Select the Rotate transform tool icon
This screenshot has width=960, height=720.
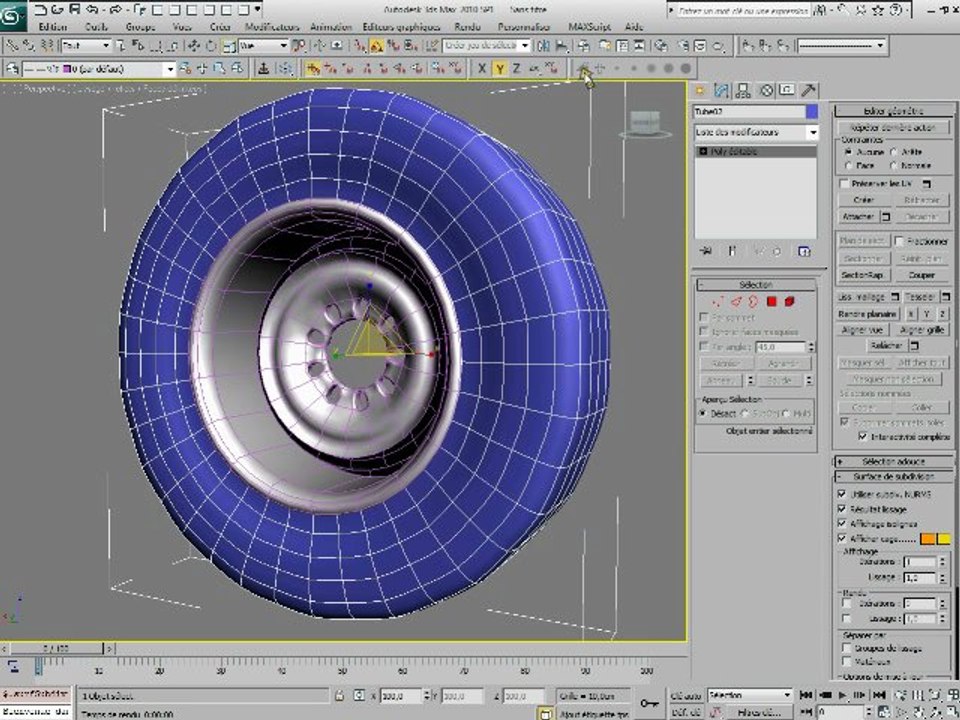click(211, 46)
